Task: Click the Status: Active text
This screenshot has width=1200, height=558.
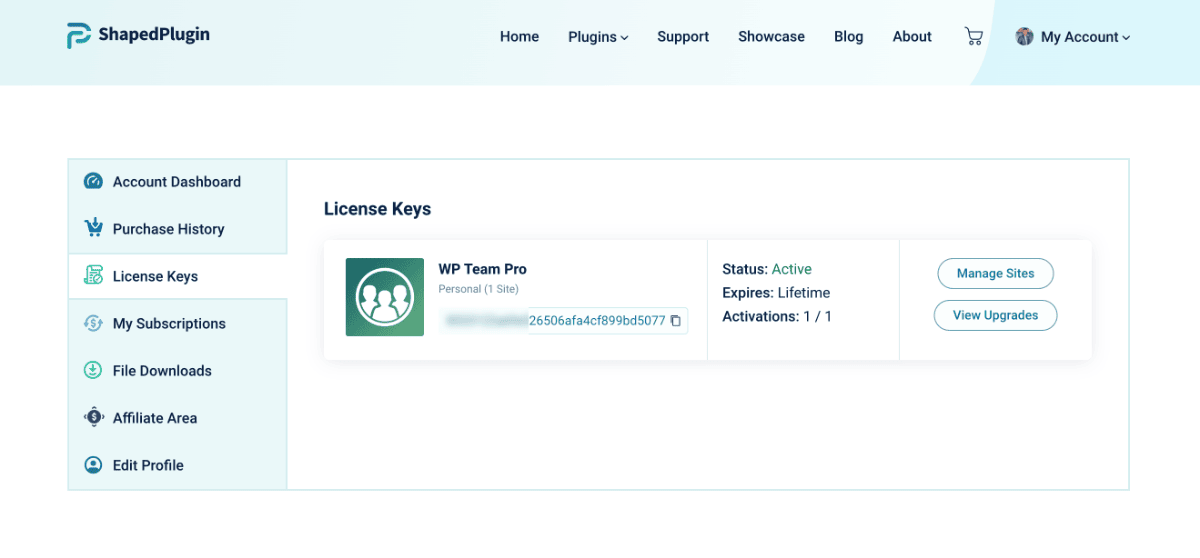Action: click(x=767, y=269)
